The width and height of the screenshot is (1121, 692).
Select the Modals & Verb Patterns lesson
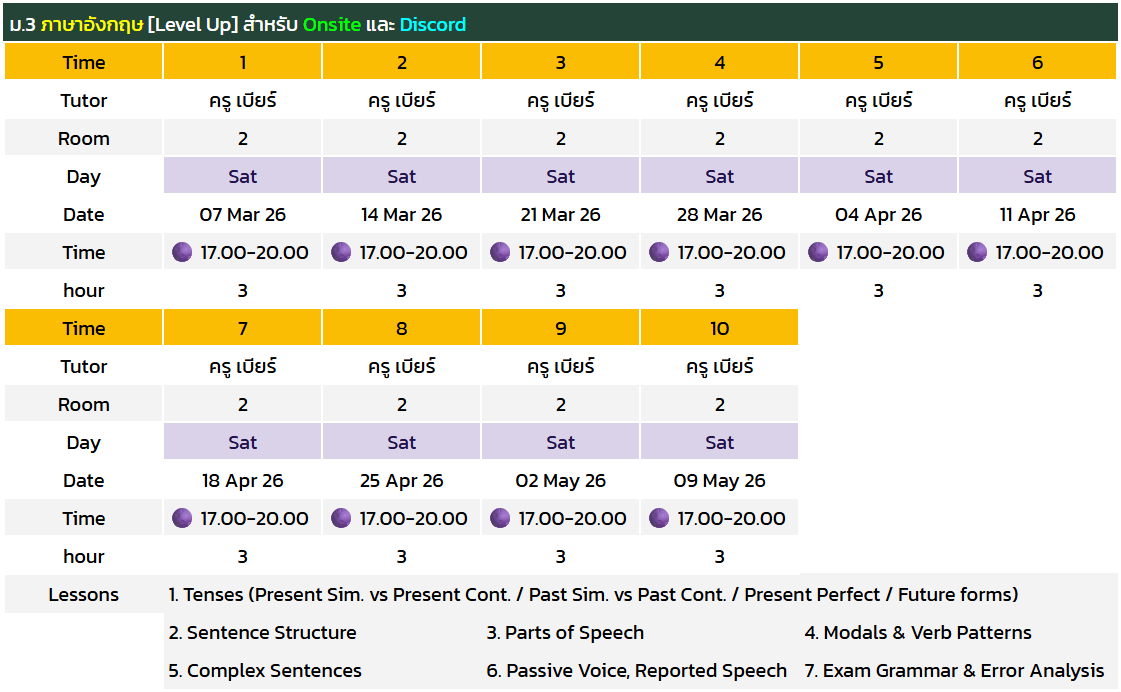click(917, 632)
